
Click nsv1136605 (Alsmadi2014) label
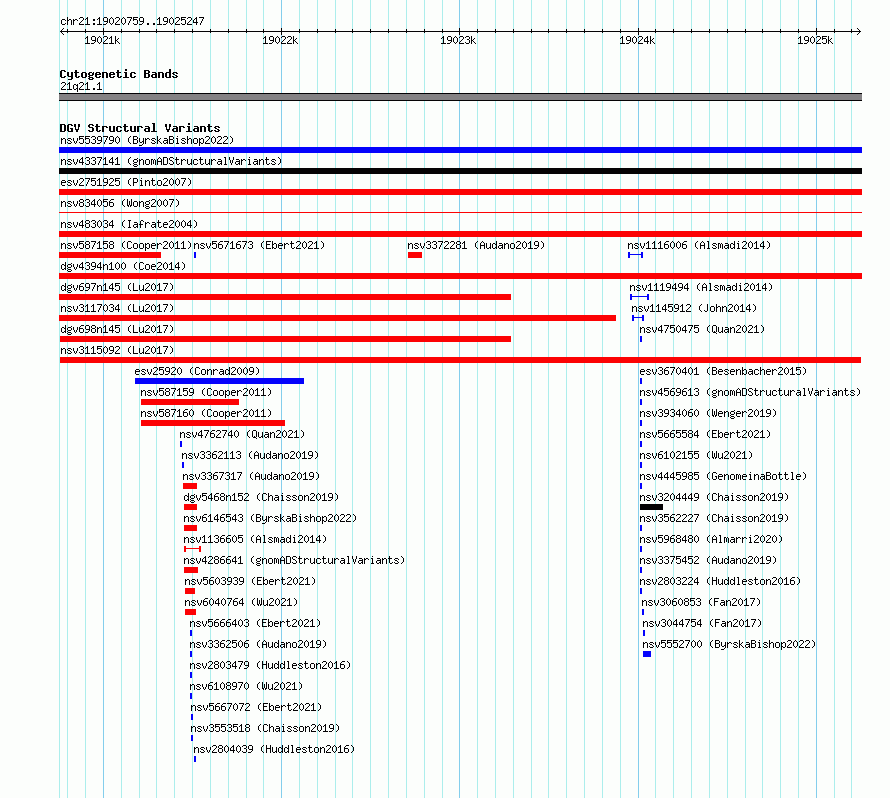(x=255, y=539)
